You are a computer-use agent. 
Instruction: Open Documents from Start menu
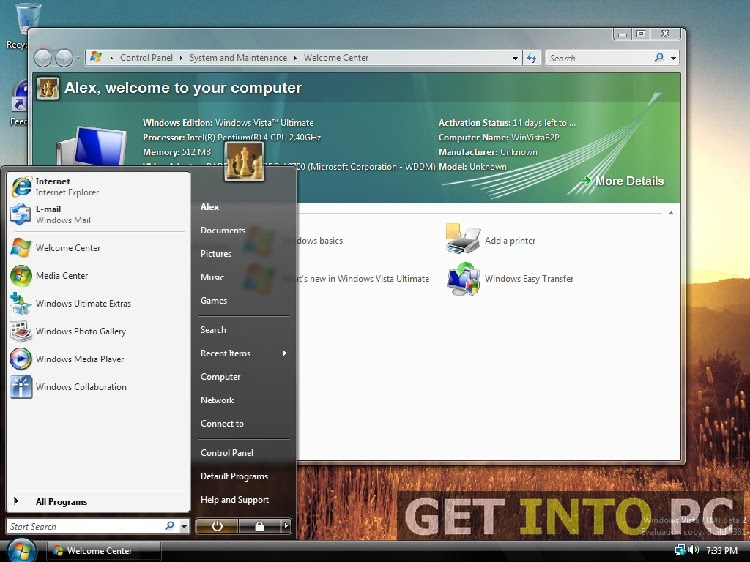(x=222, y=230)
